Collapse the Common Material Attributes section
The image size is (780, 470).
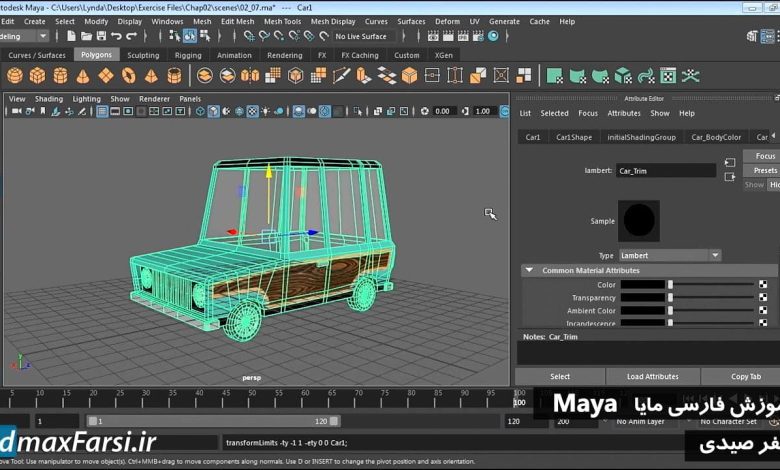pyautogui.click(x=528, y=270)
